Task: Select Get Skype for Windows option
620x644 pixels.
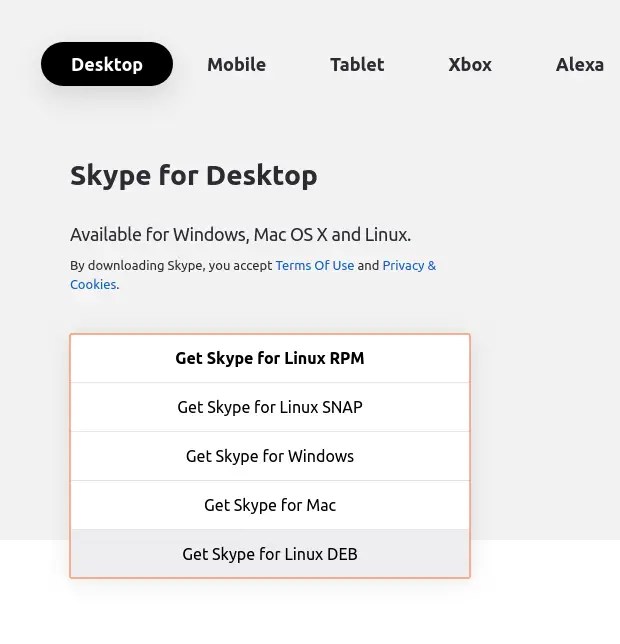Action: (270, 456)
